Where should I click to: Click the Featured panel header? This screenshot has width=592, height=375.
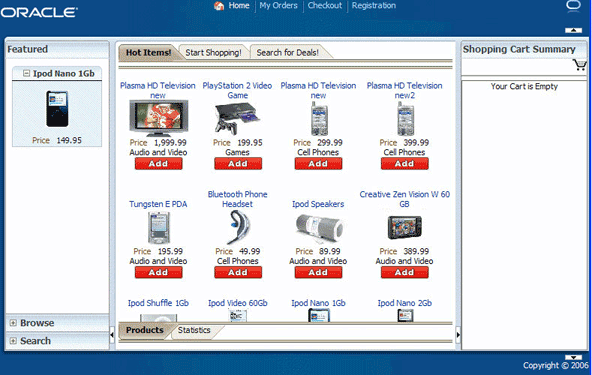(57, 49)
